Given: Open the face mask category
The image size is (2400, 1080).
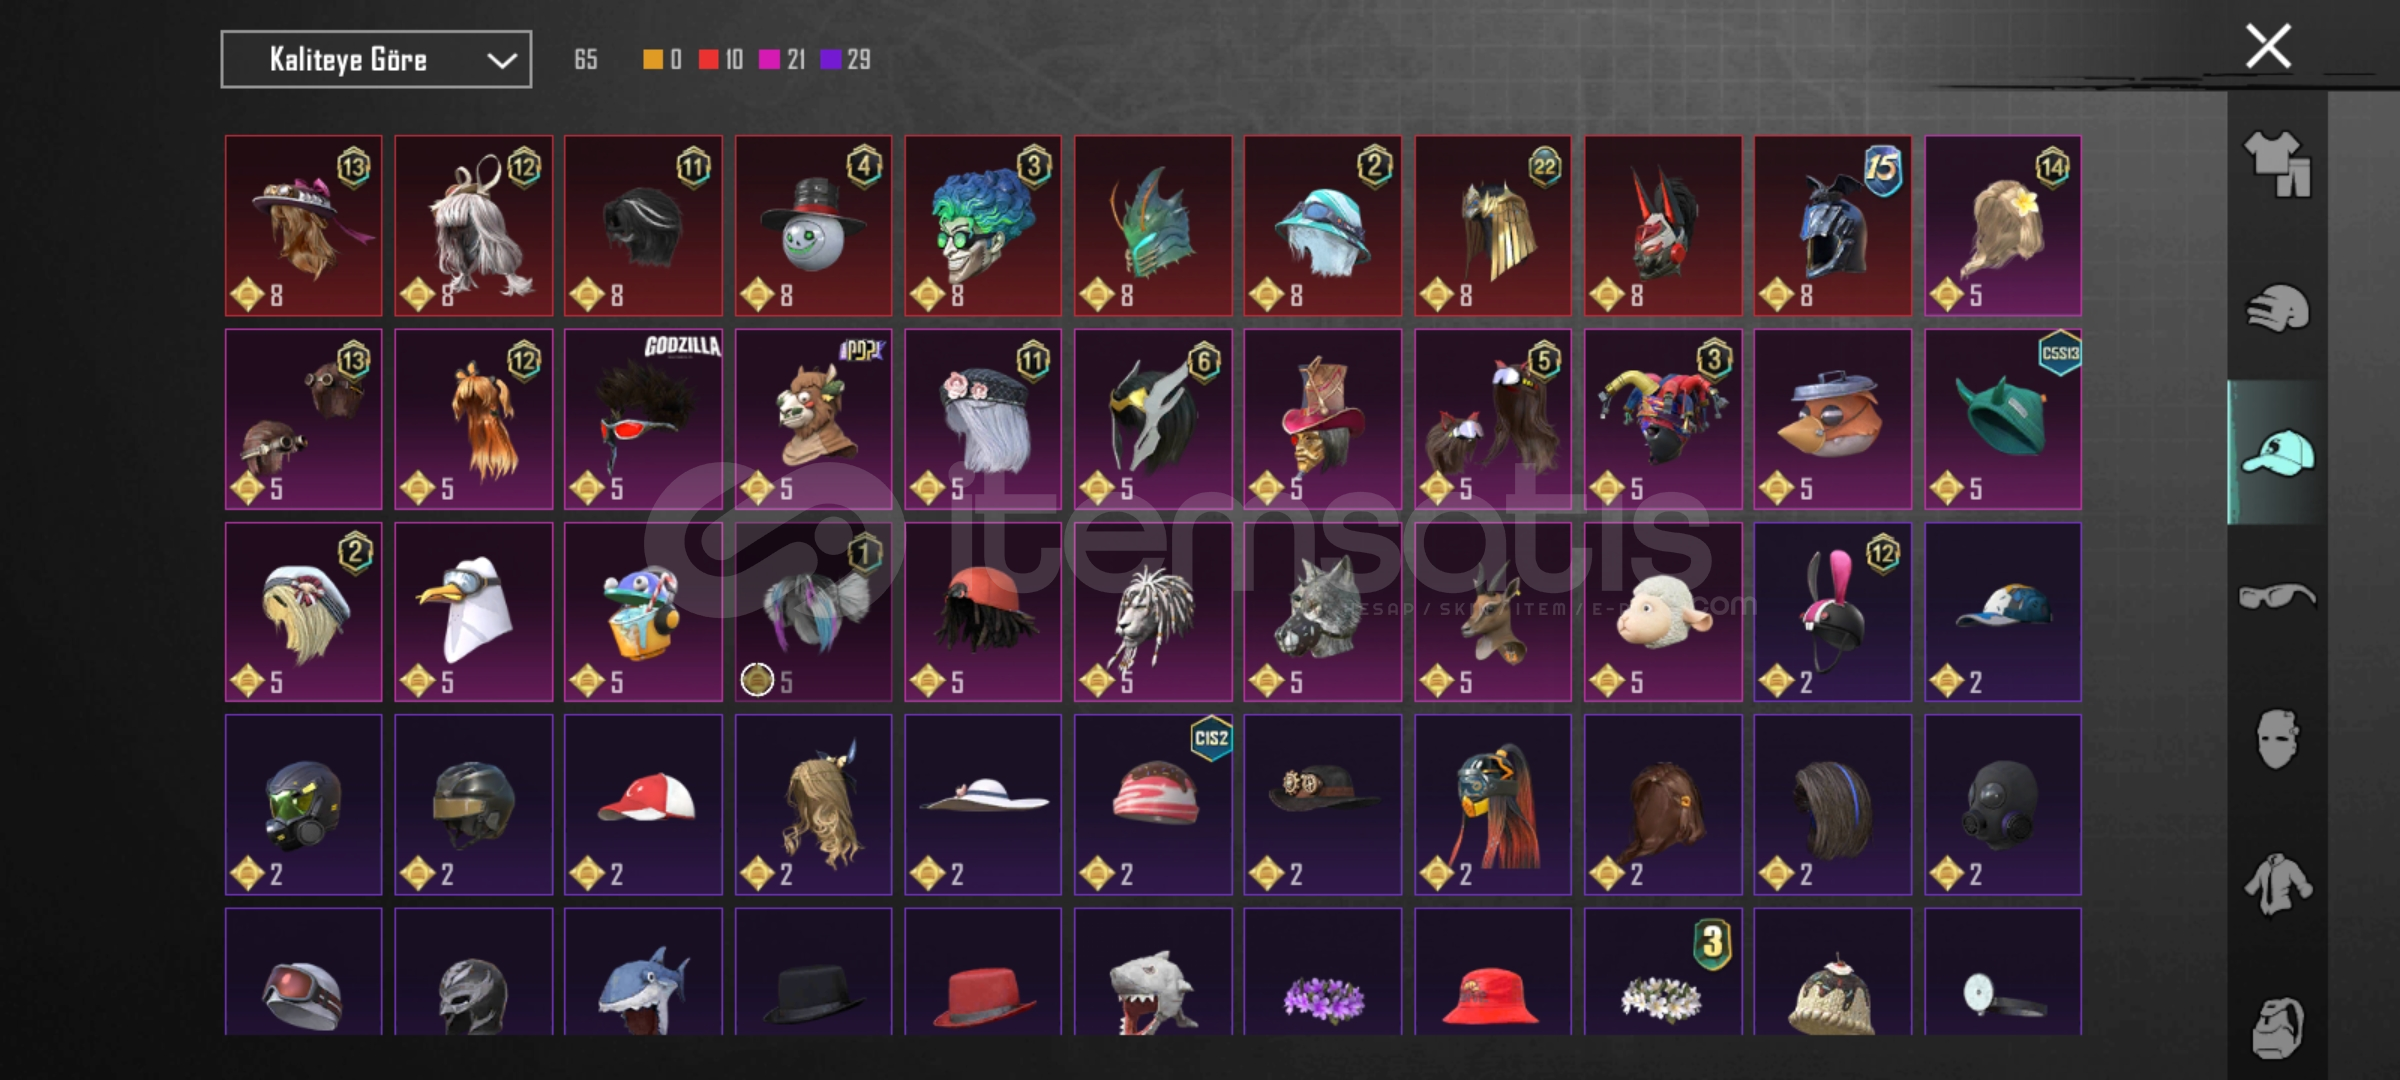Looking at the screenshot, I should [2277, 739].
